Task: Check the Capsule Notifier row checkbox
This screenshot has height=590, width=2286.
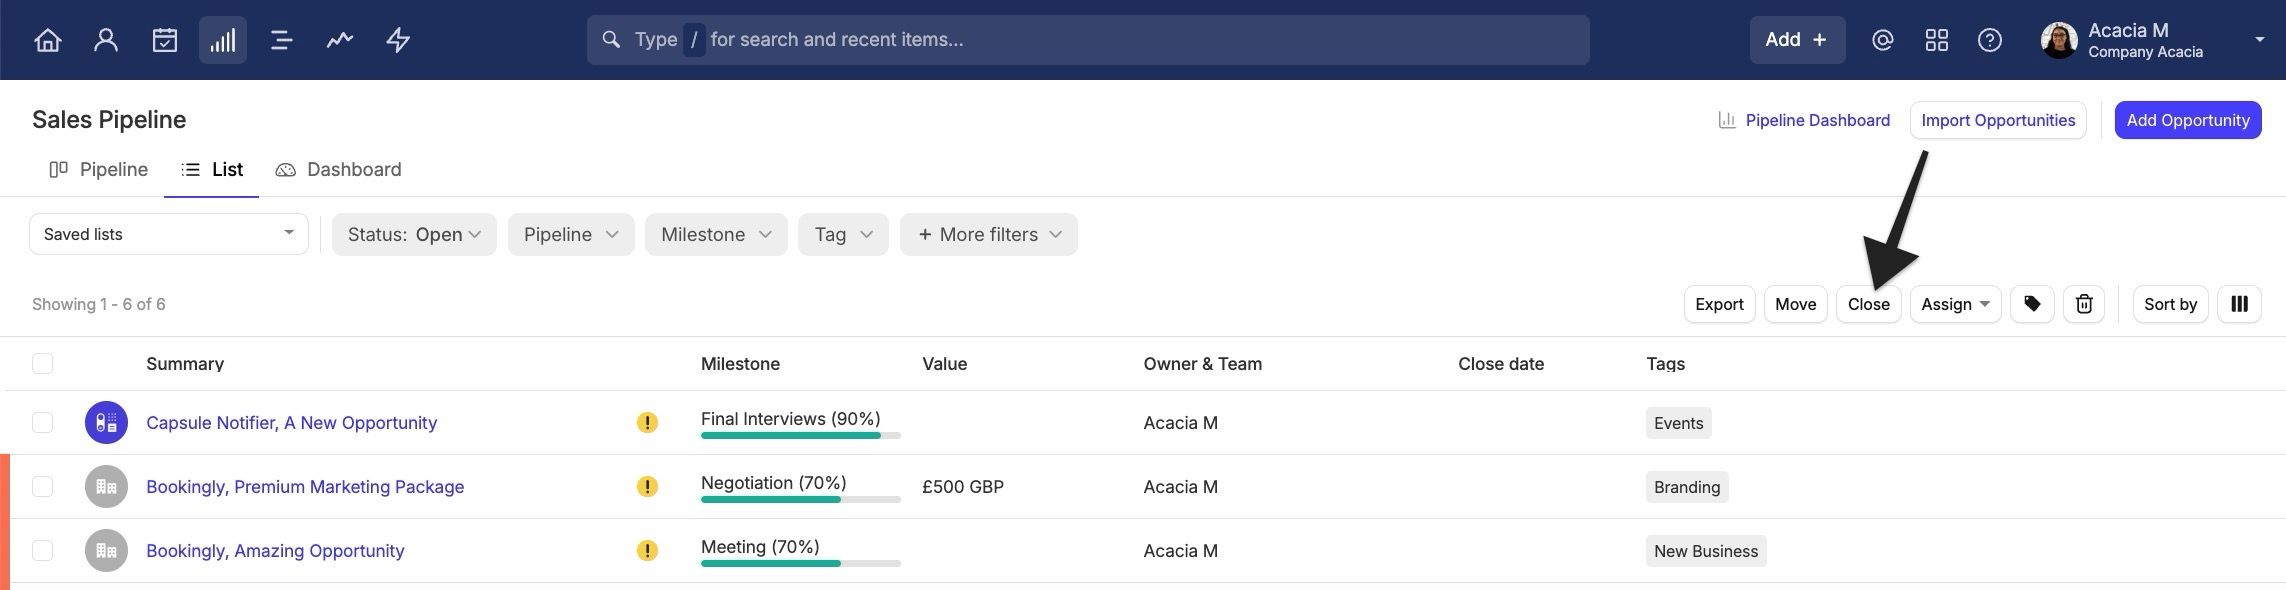Action: [x=42, y=422]
